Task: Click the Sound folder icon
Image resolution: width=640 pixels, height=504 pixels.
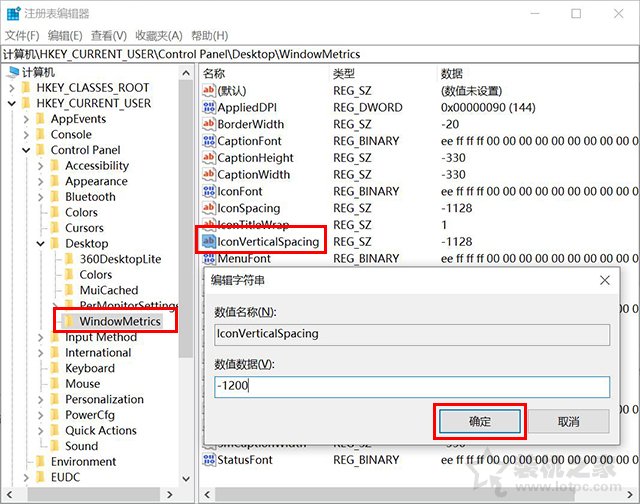Action: click(x=55, y=446)
